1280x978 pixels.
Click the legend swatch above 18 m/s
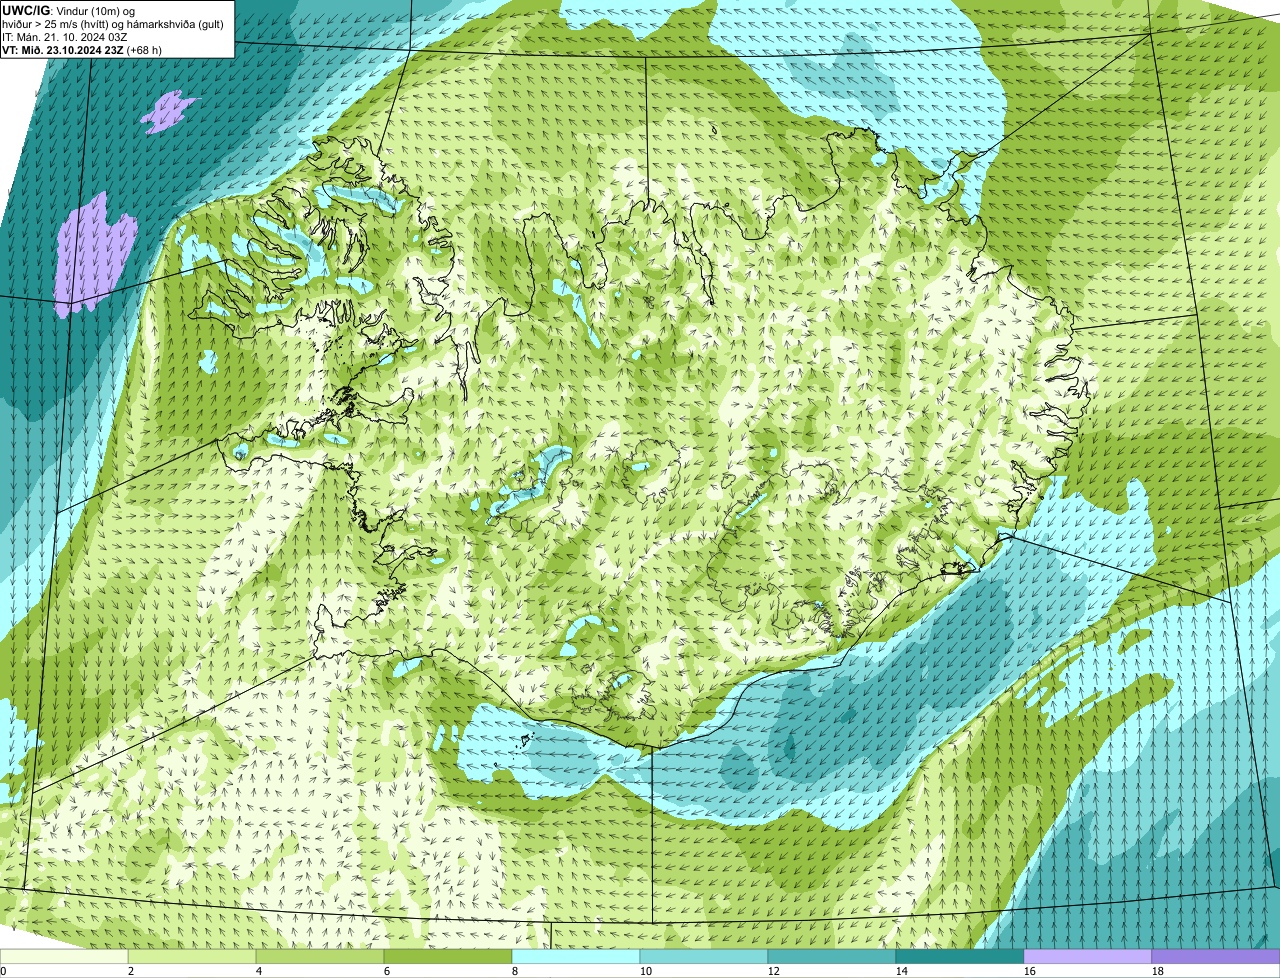(x=1216, y=956)
